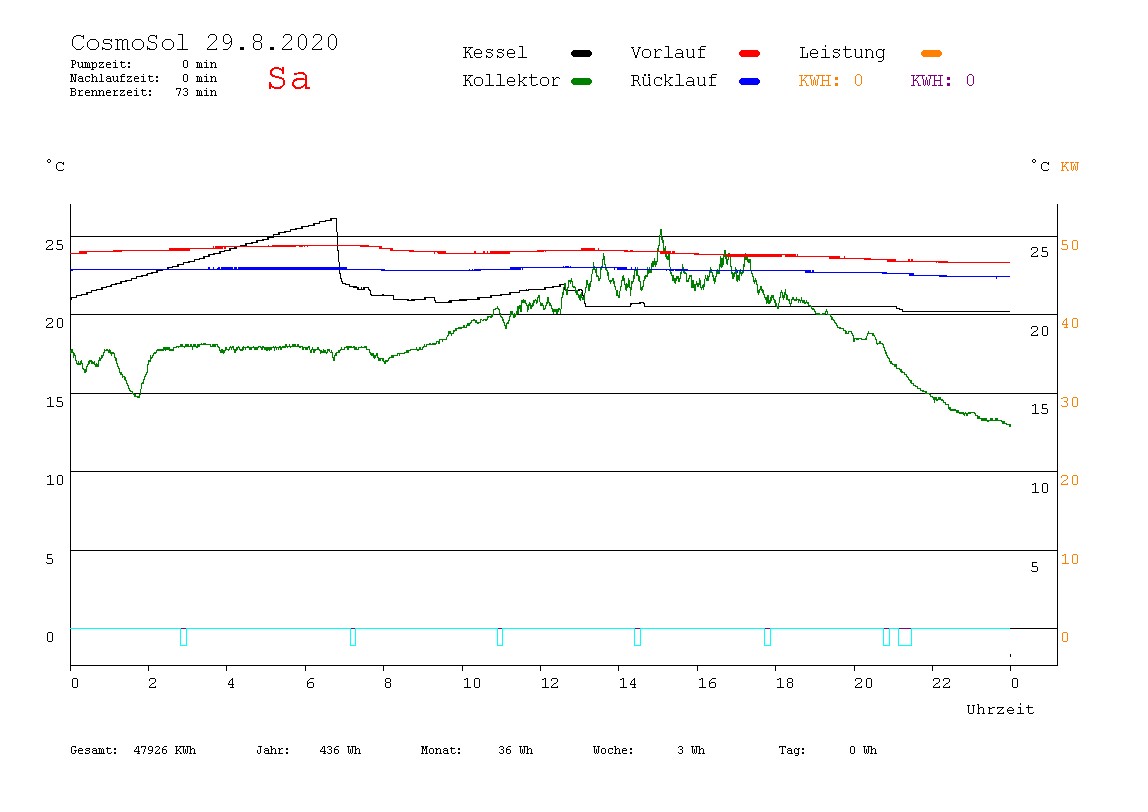The image size is (1148, 812).
Task: Click the orange 'KW' axis unit label
Action: (x=1070, y=167)
